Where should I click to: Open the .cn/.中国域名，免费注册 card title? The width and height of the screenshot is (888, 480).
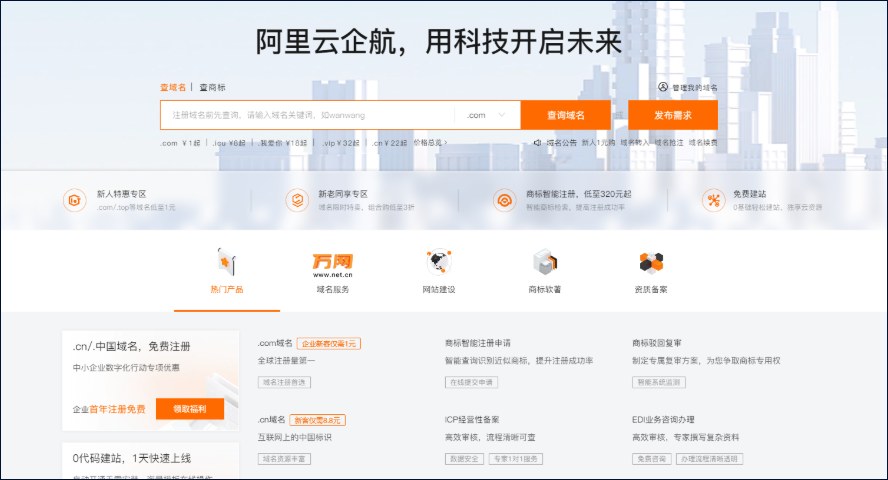coord(131,346)
